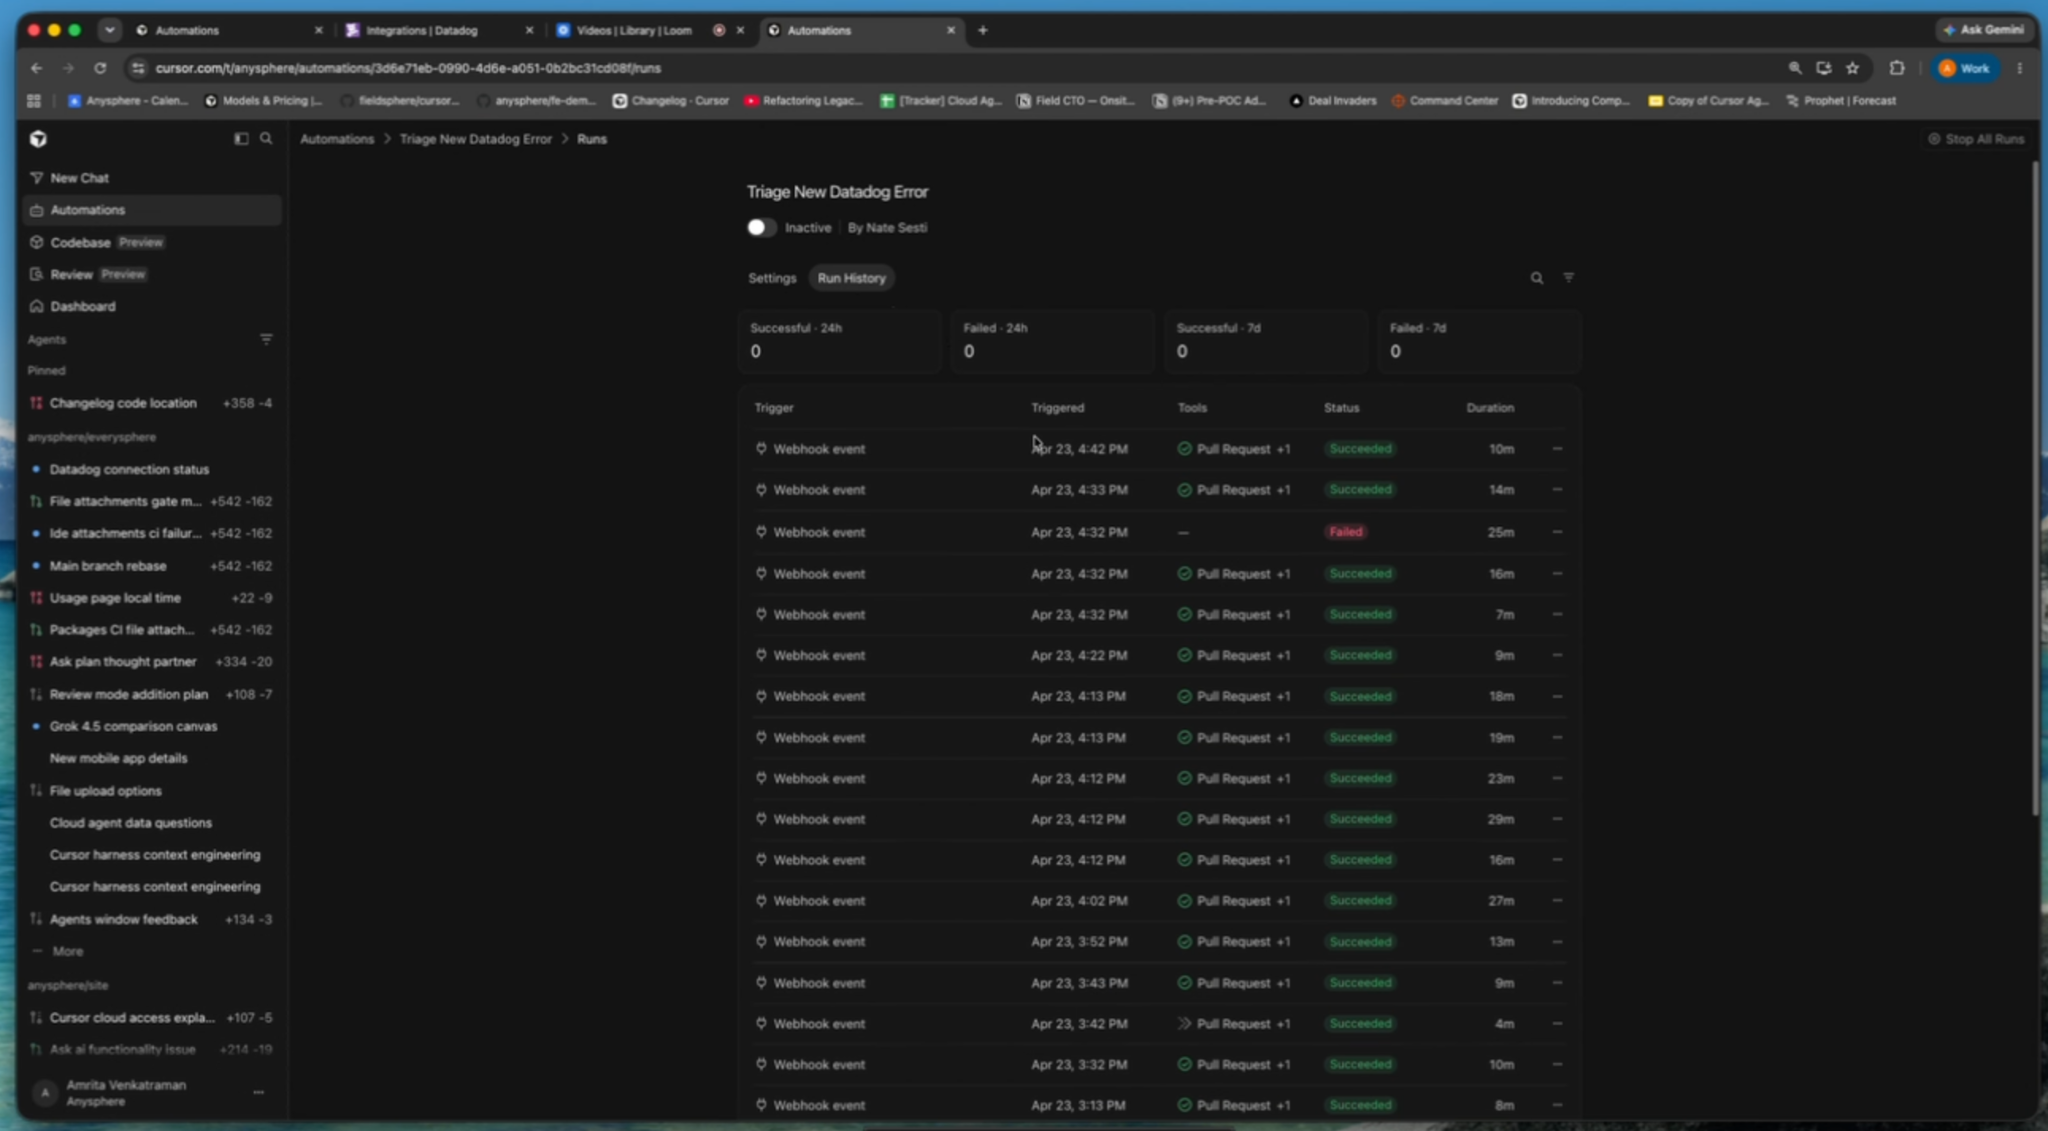Click Failed 7d stat card

pyautogui.click(x=1479, y=341)
